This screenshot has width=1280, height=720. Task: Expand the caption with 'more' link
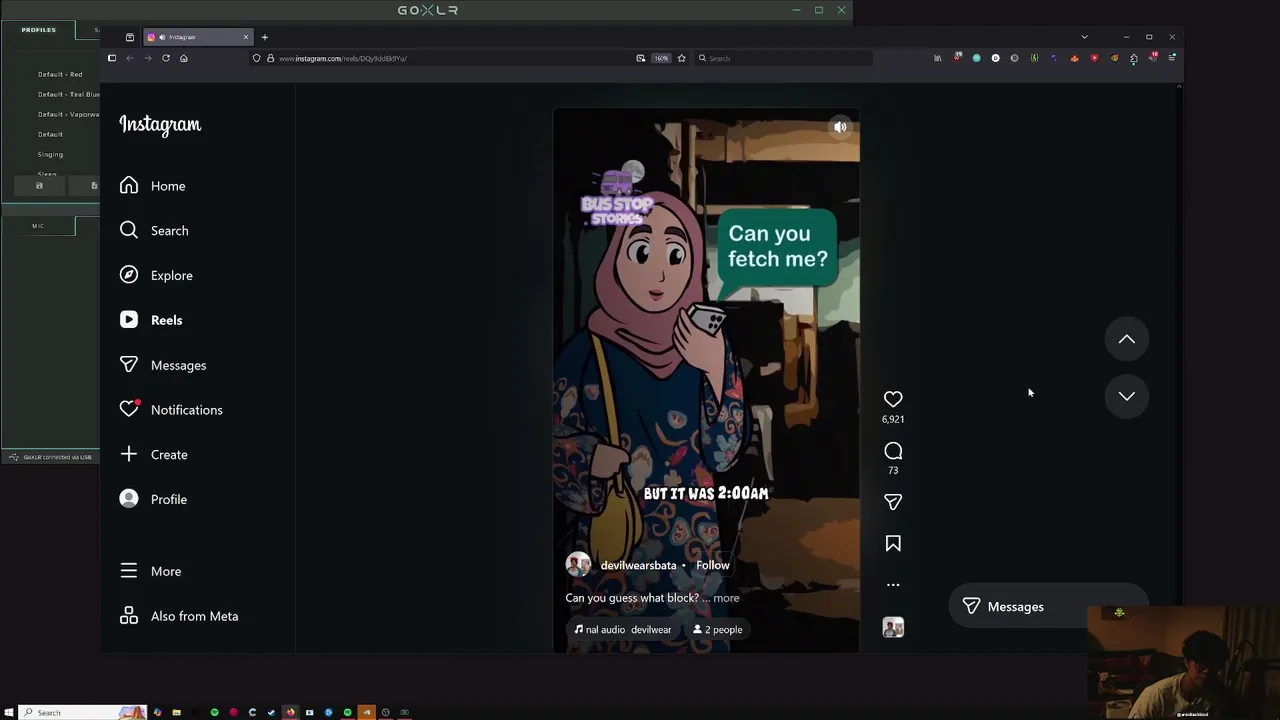[x=726, y=598]
